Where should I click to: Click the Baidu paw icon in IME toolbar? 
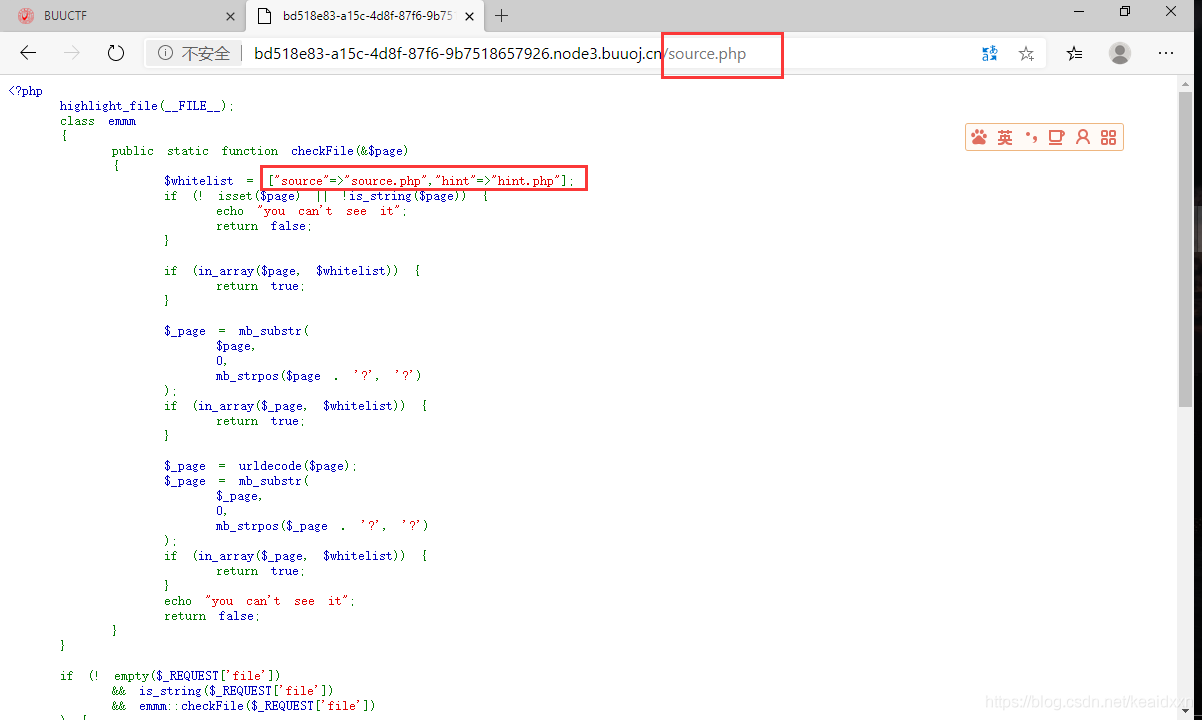point(979,138)
